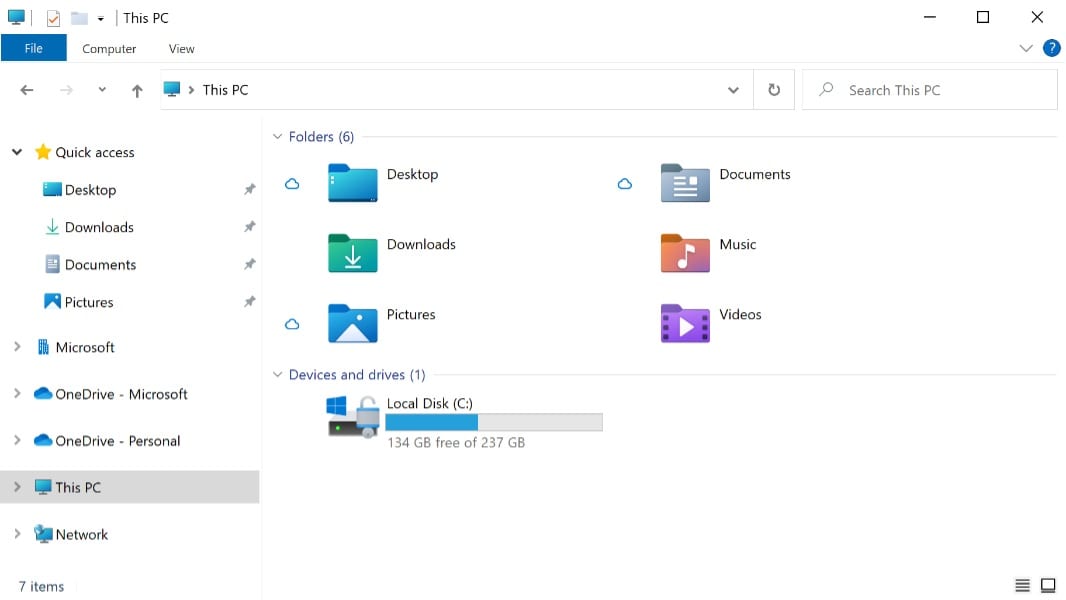Screen dimensions: 1066x600
Task: Expand the Network tree node
Action: (17, 534)
